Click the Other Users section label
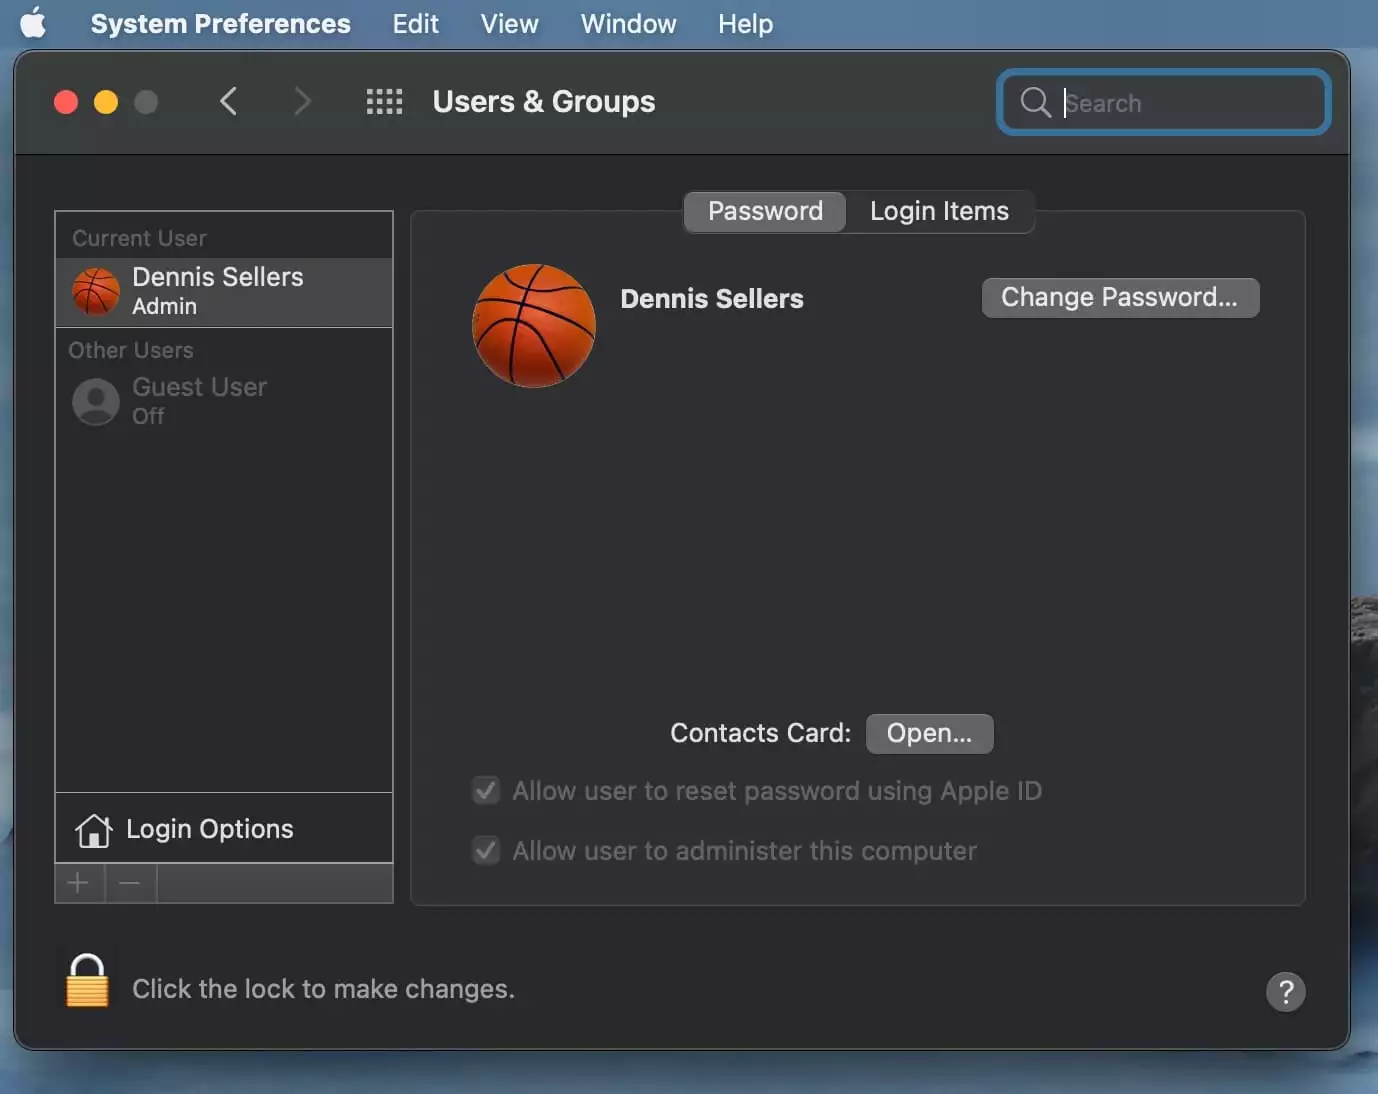 [x=131, y=350]
